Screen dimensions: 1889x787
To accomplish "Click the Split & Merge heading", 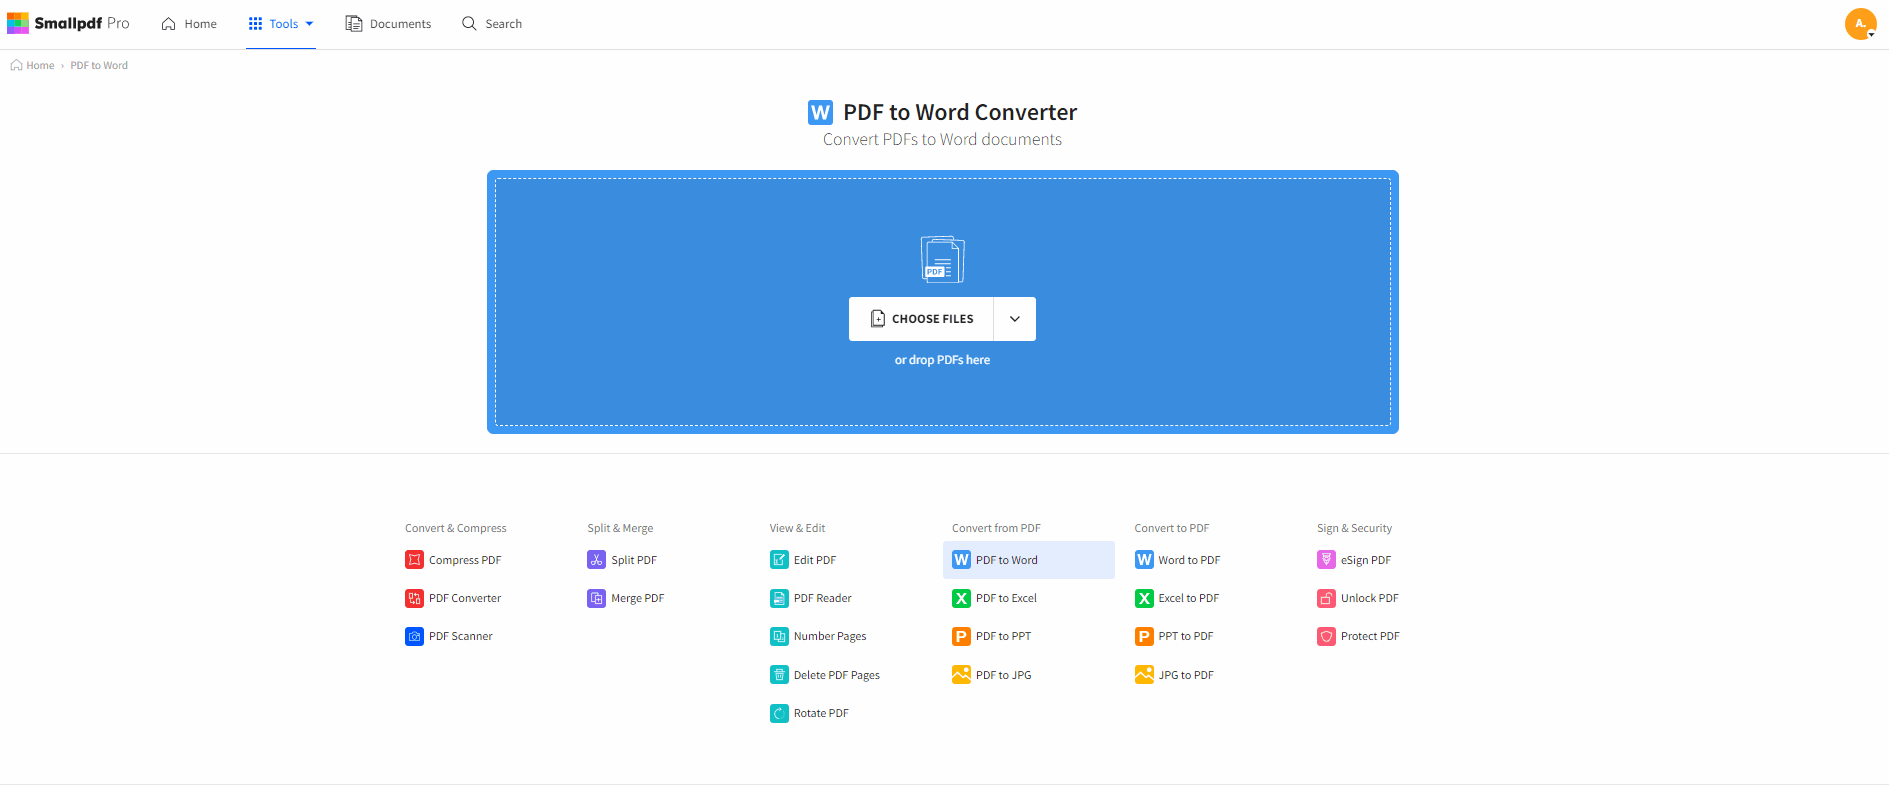I will 620,528.
